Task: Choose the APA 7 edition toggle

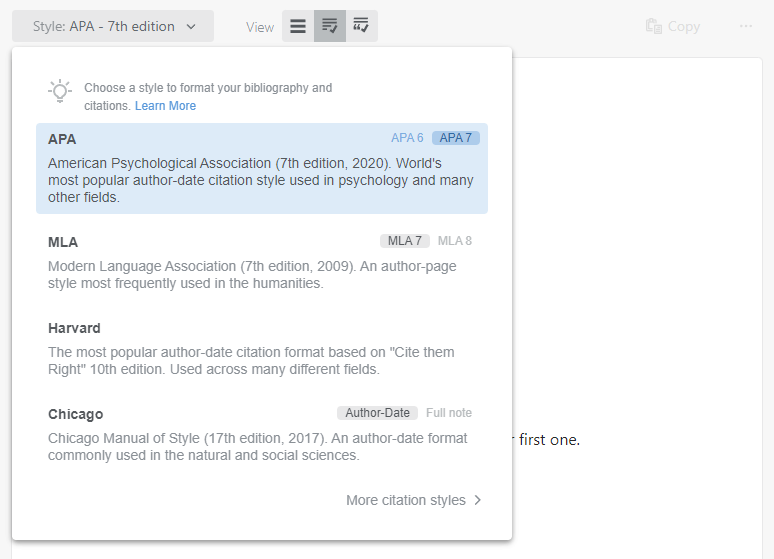Action: tap(456, 138)
